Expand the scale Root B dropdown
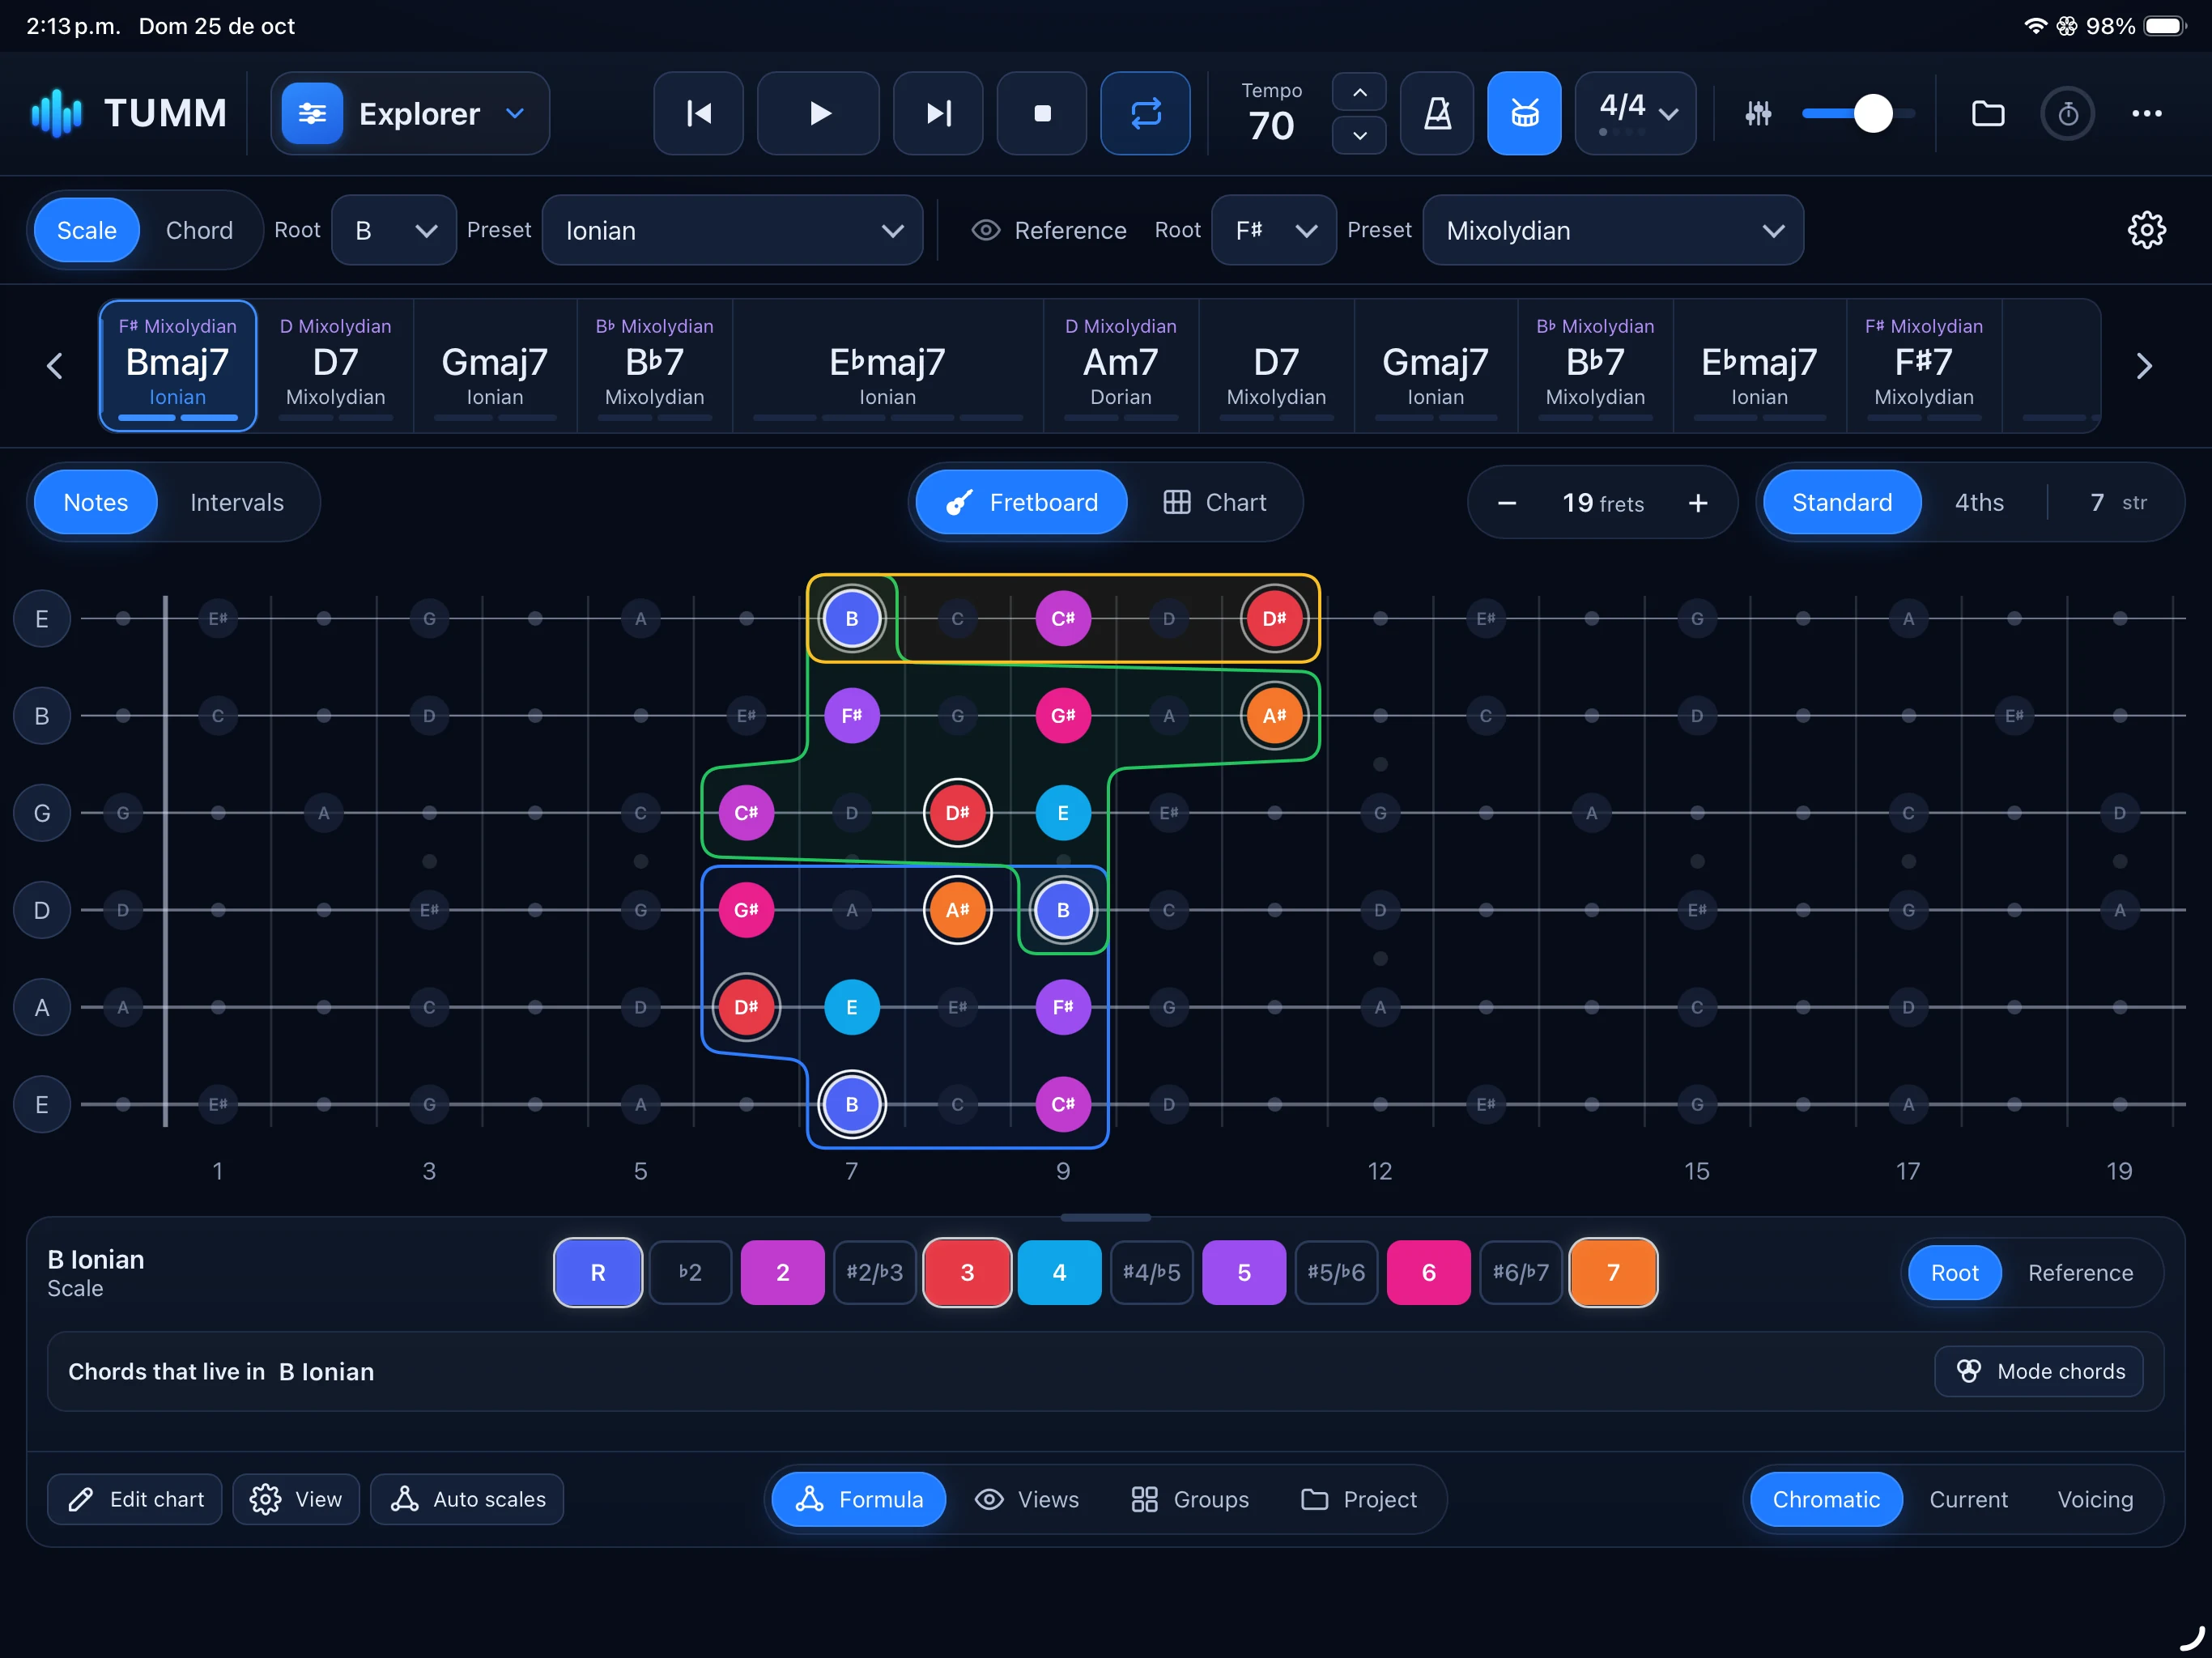 (x=394, y=230)
